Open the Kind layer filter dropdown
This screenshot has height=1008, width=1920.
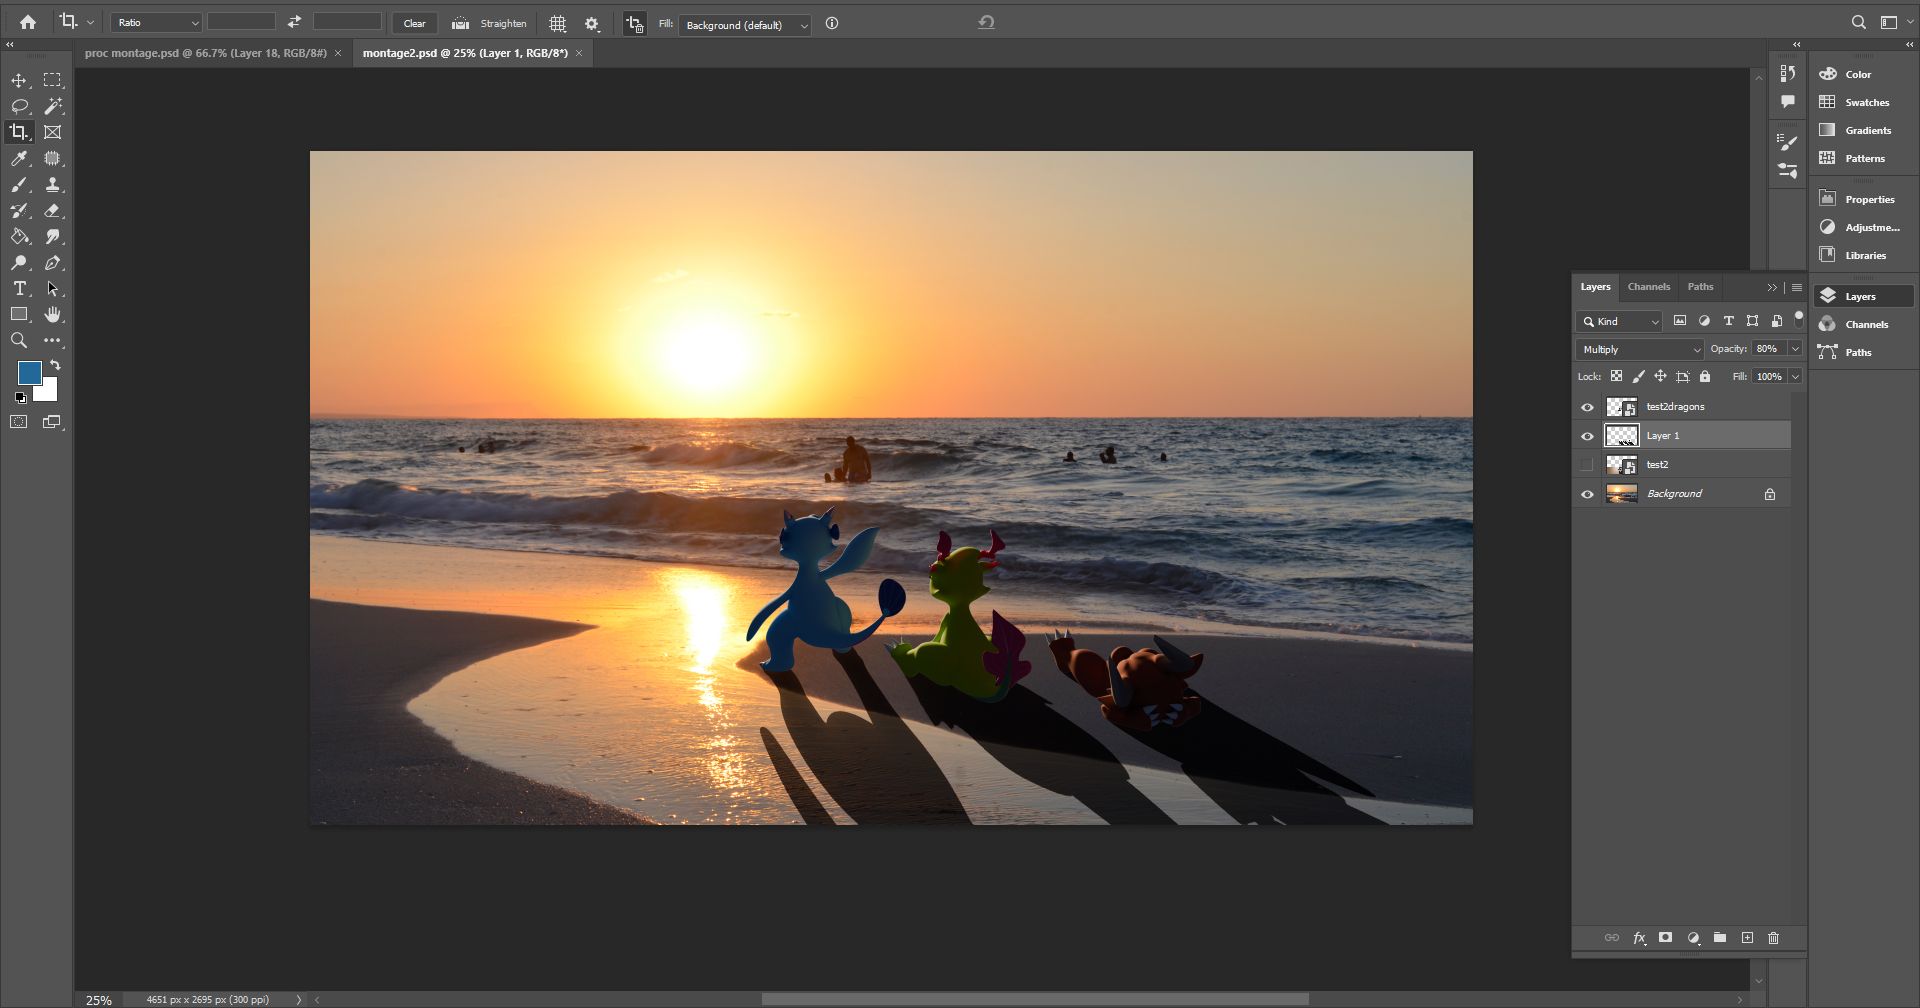[x=1619, y=321]
